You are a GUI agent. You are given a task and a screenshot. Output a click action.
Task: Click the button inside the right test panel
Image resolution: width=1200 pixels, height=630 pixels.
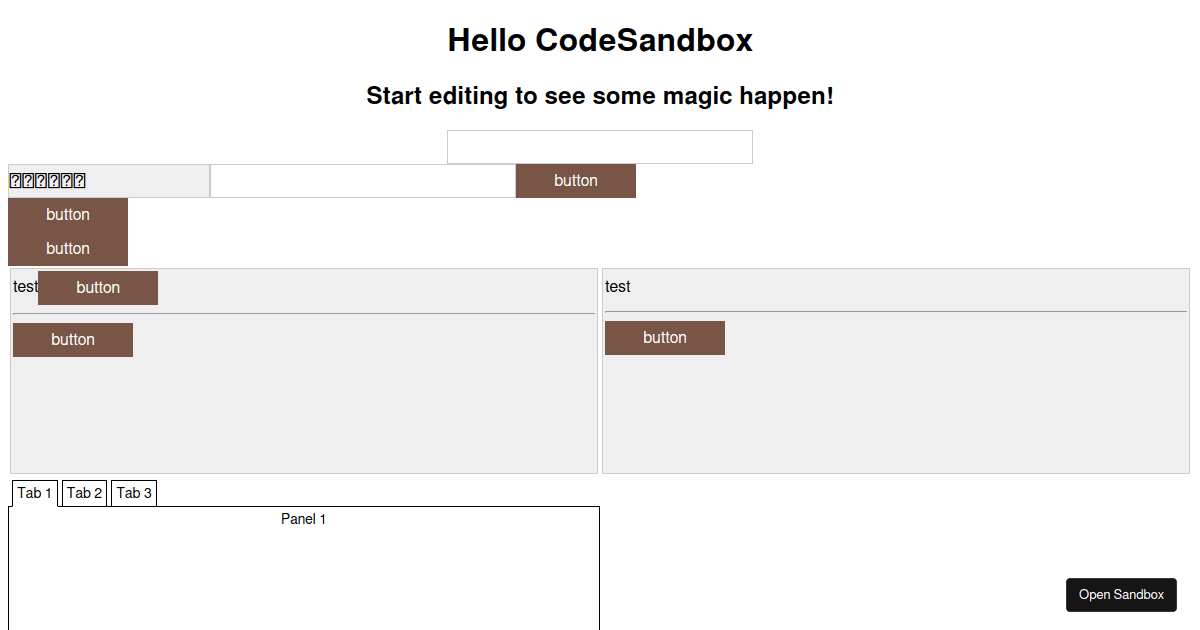665,337
